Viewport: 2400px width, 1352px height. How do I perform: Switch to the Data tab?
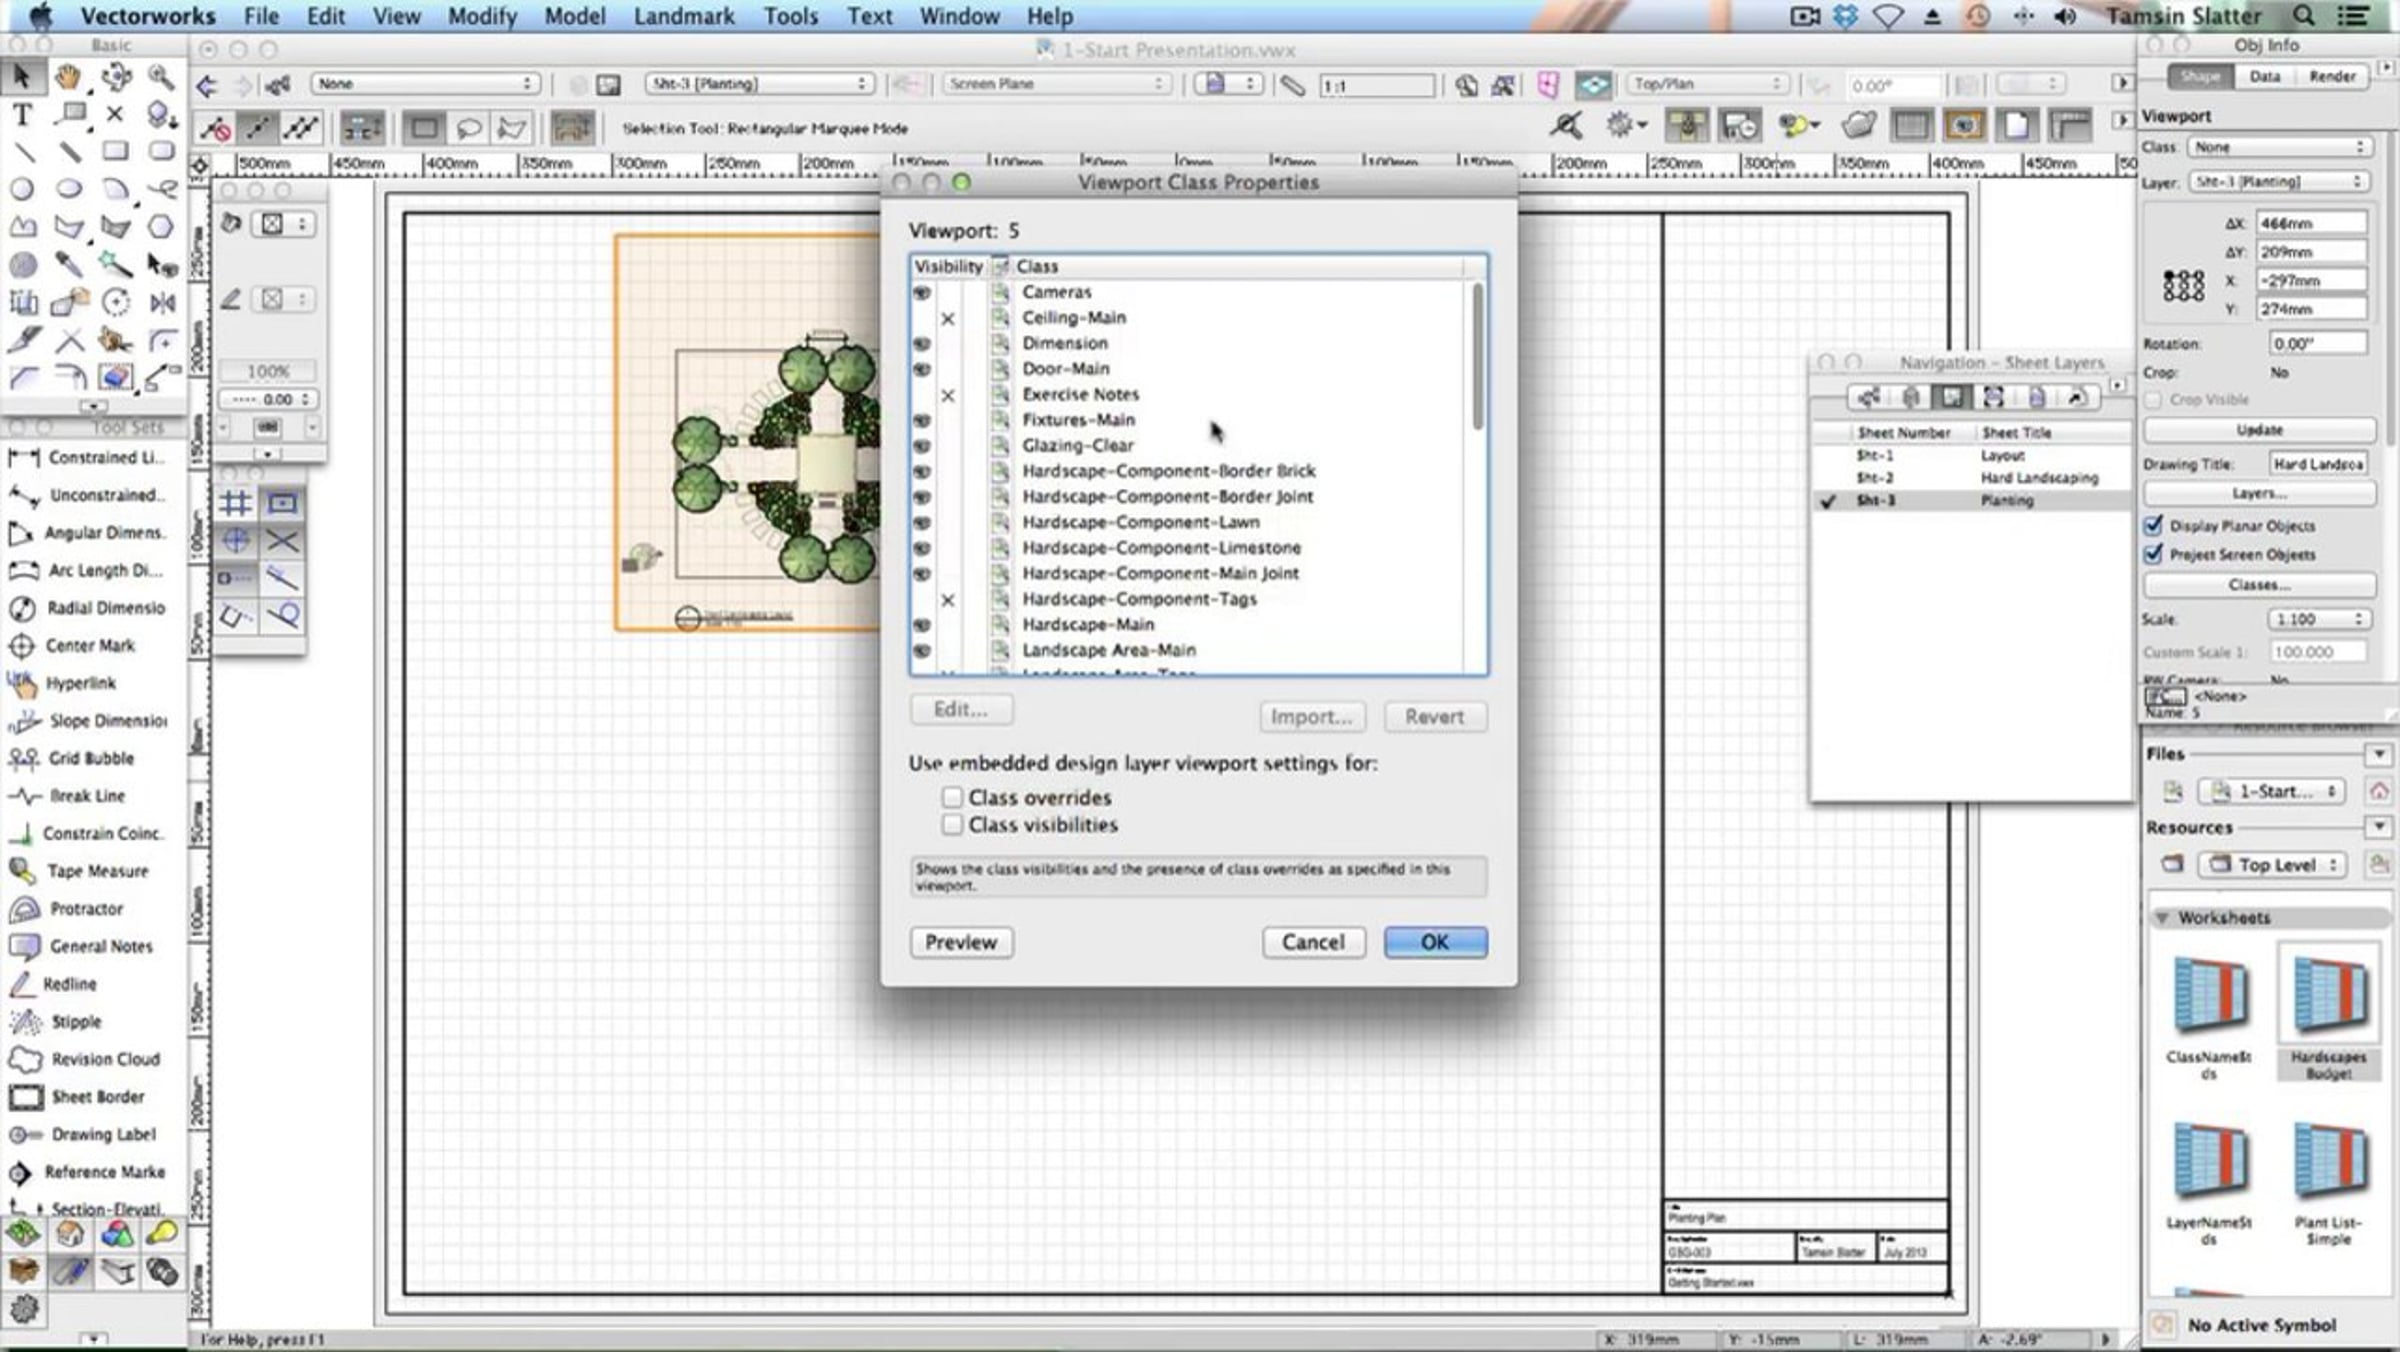click(2264, 77)
